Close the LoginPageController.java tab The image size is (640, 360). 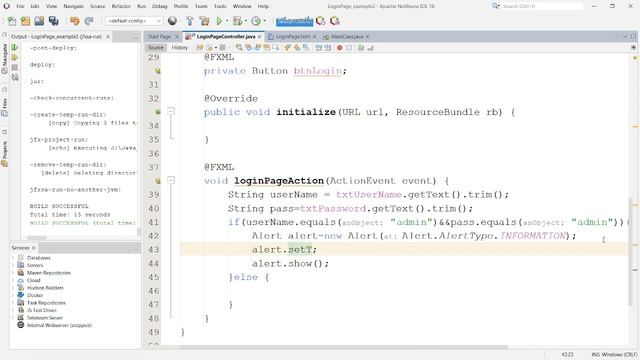(x=260, y=37)
